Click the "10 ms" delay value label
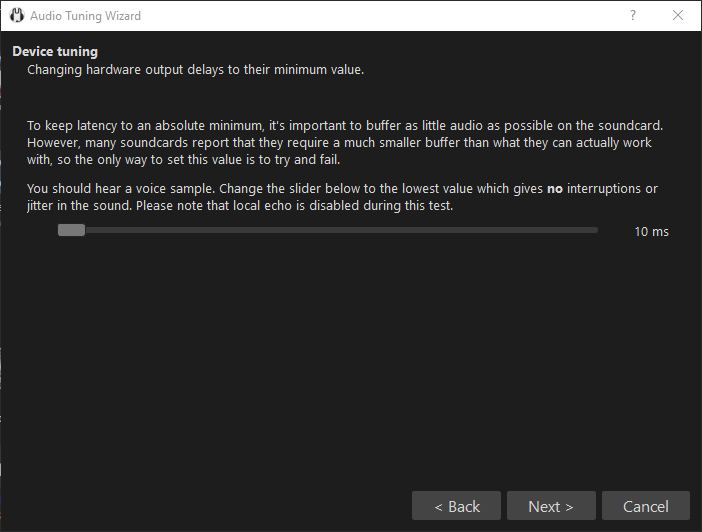Image resolution: width=702 pixels, height=532 pixels. [651, 232]
